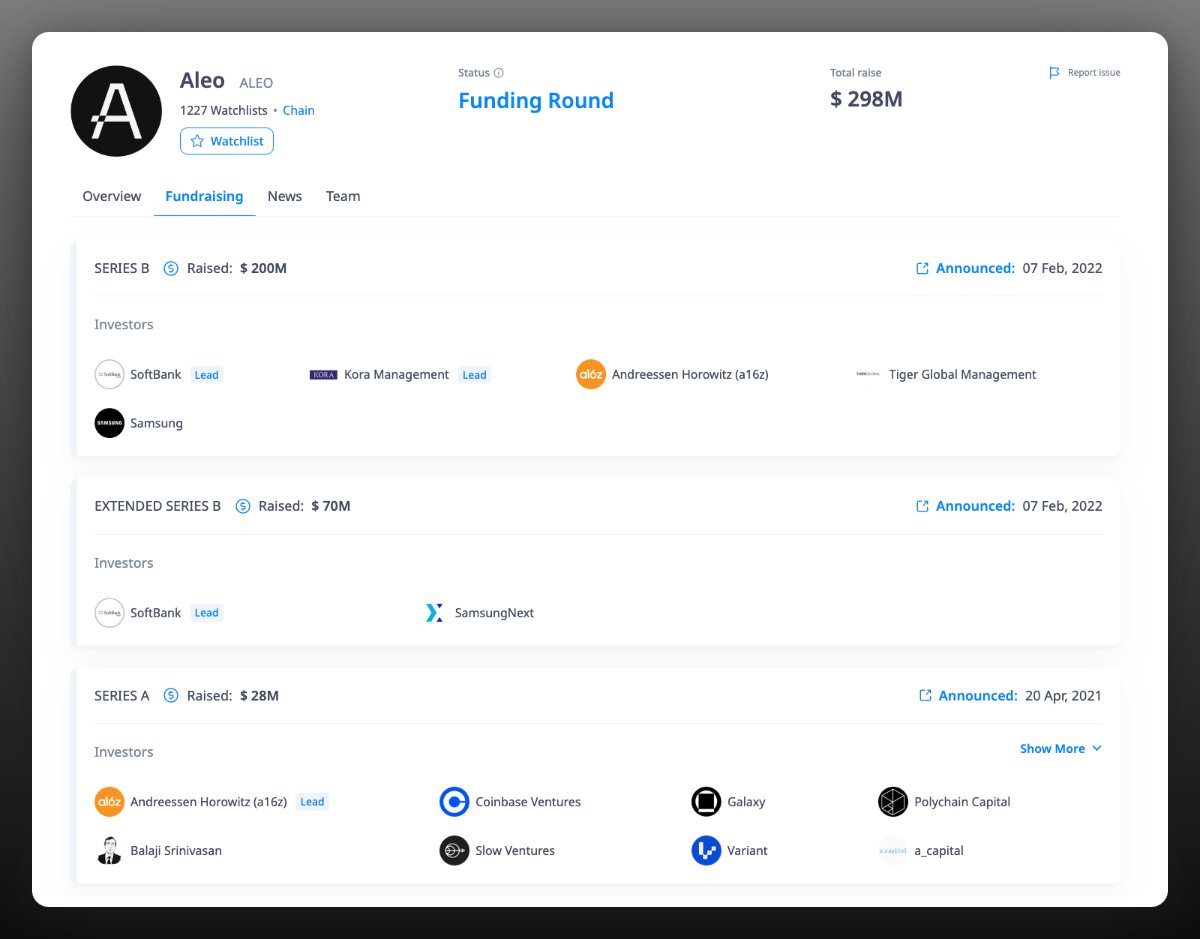Screen dimensions: 1200x939
Task: Click the Lead badge next to Kora Management
Action: 474,375
